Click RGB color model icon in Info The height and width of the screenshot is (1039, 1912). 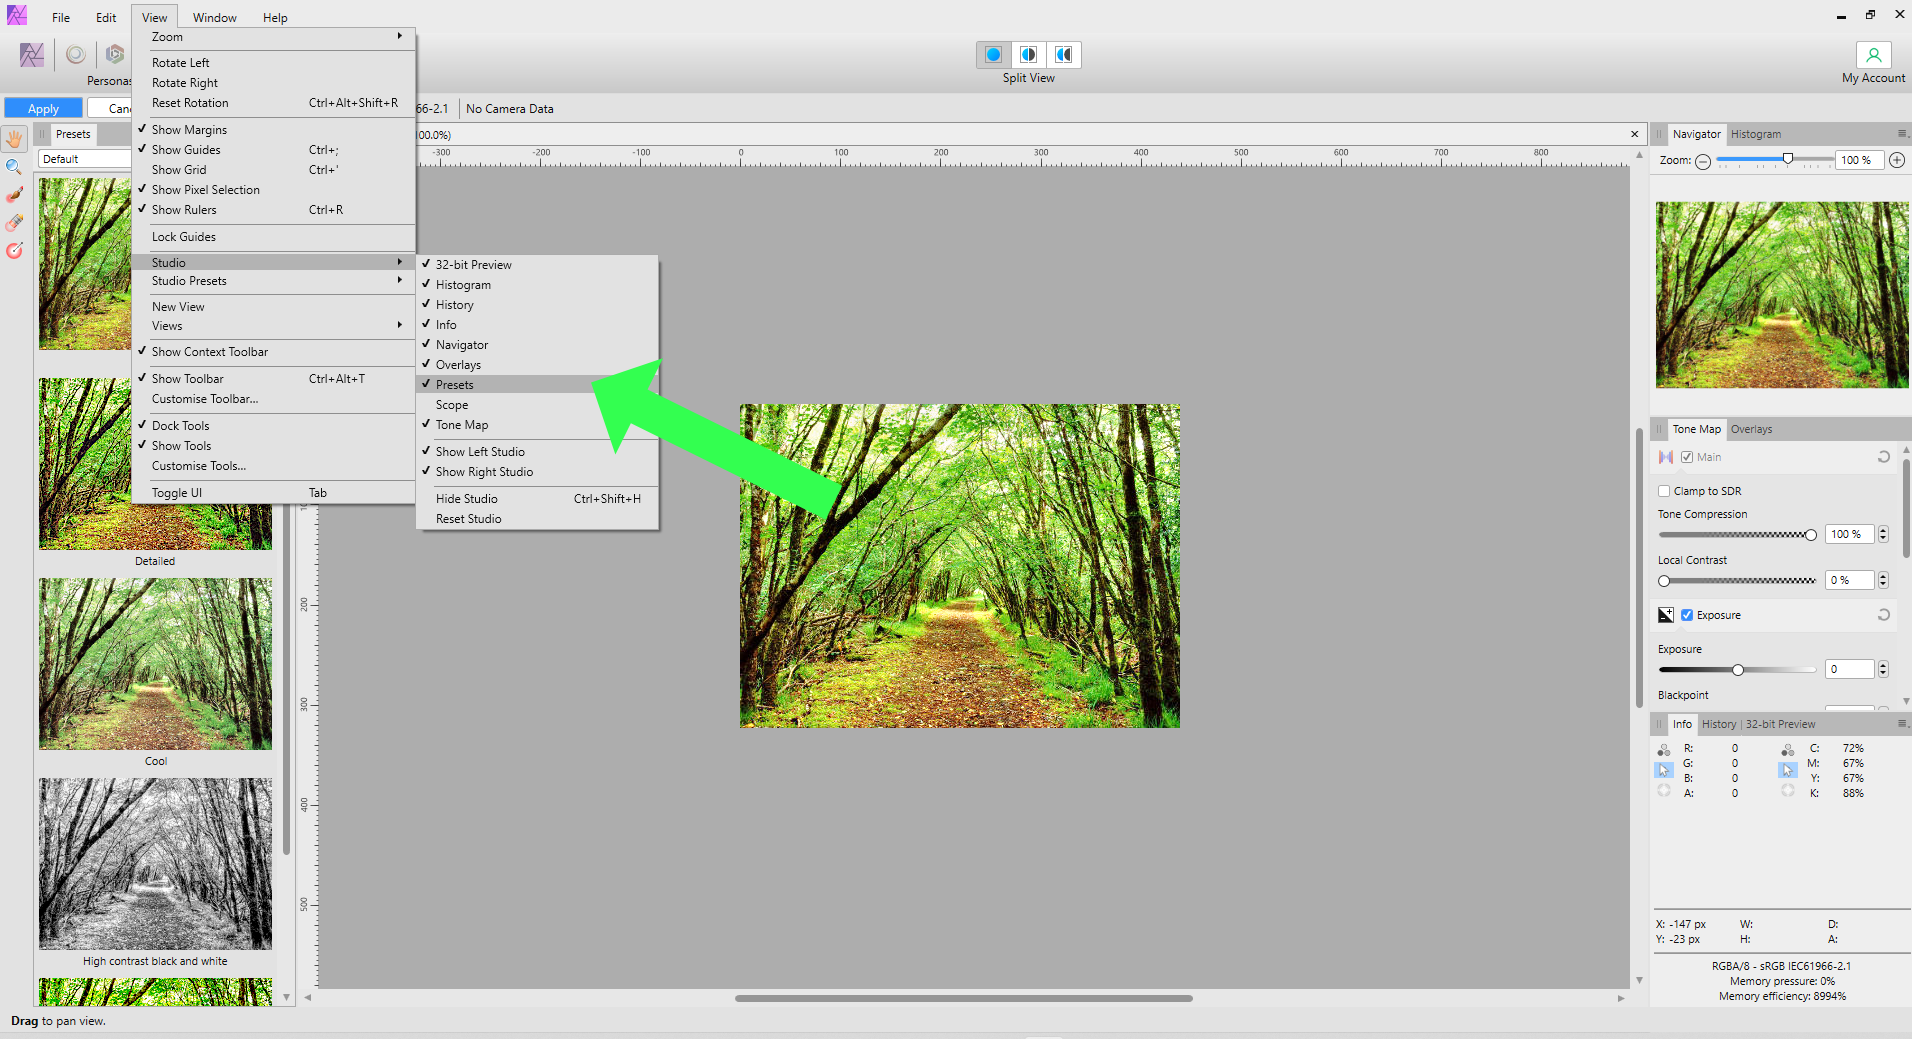tap(1664, 749)
